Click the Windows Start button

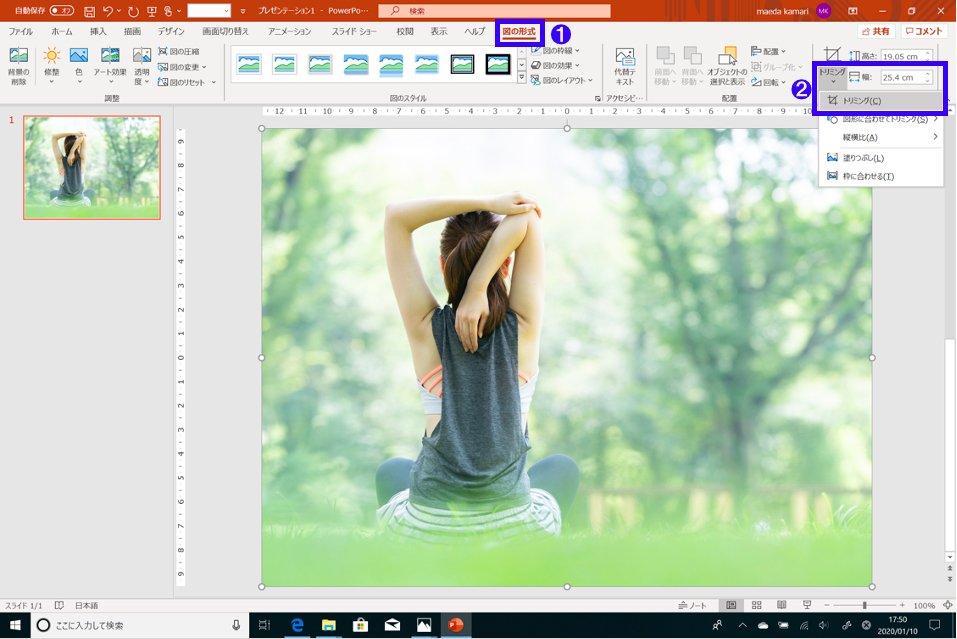pos(15,625)
